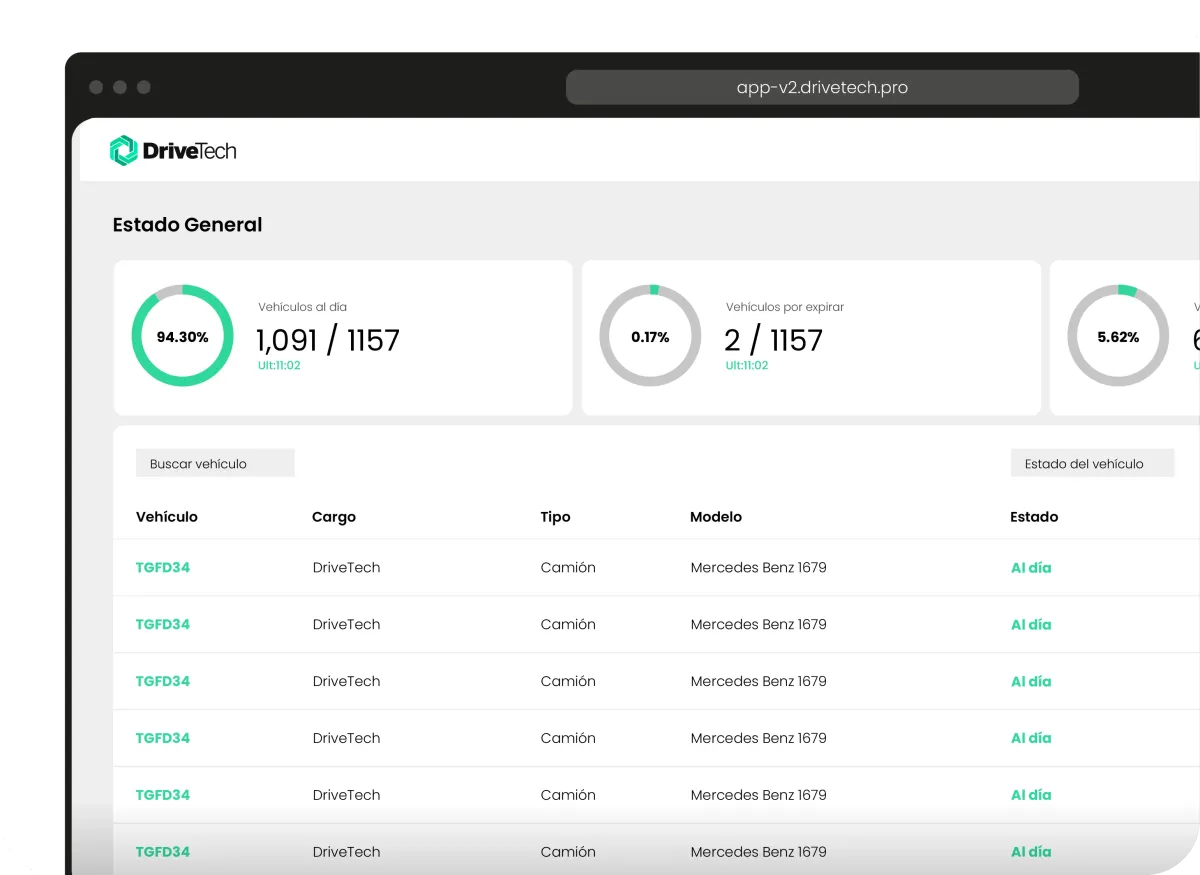
Task: Sort by the Cargo column header
Action: point(334,517)
